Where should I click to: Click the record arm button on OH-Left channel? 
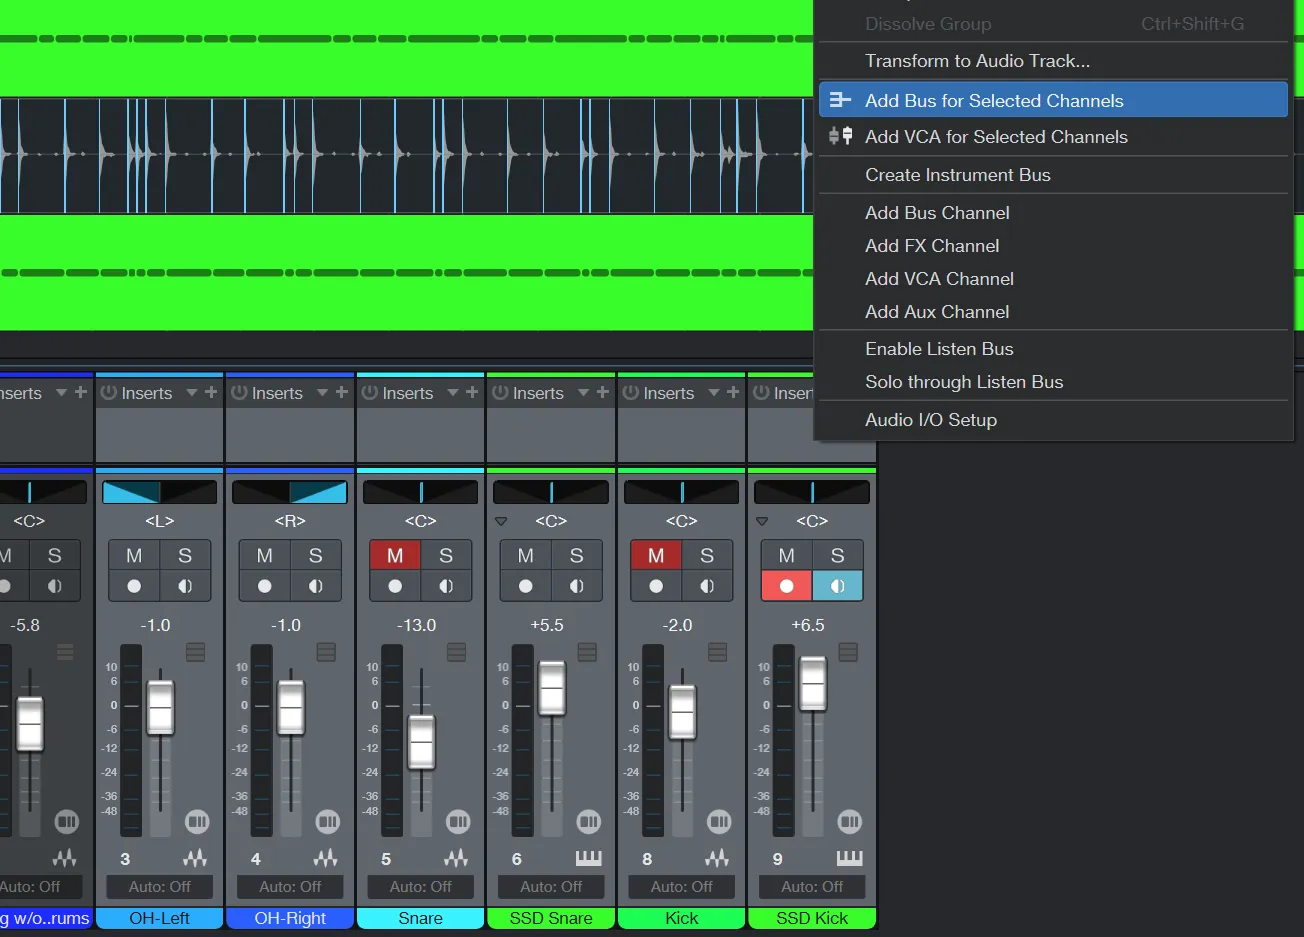(x=134, y=586)
